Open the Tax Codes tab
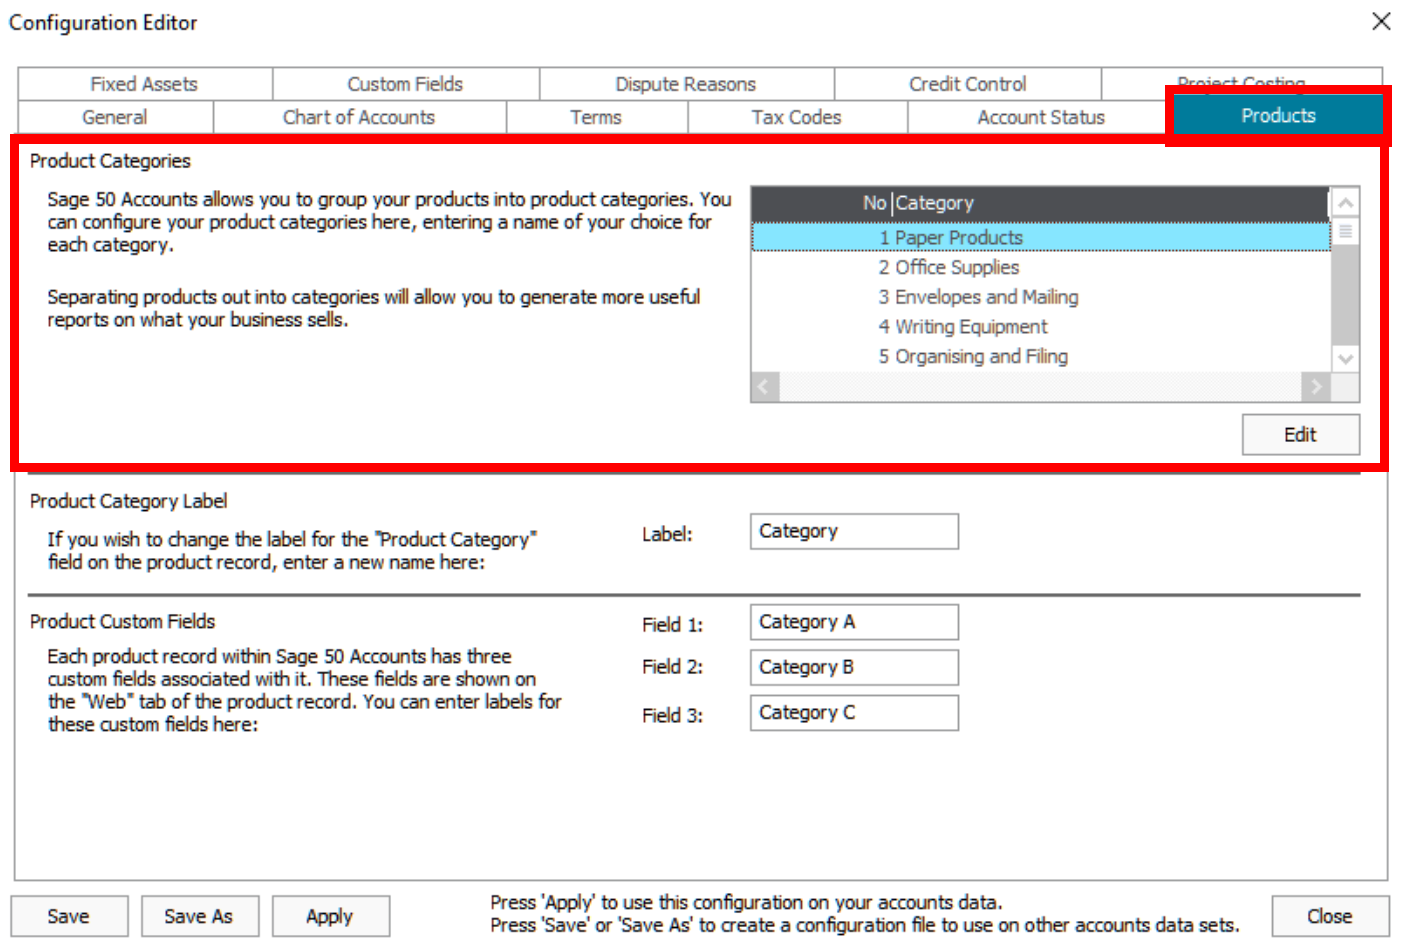 point(796,117)
